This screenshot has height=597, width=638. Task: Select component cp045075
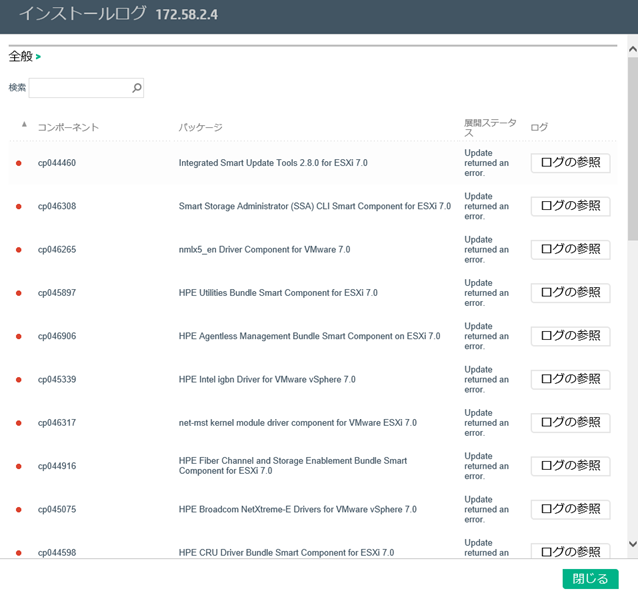click(x=57, y=510)
